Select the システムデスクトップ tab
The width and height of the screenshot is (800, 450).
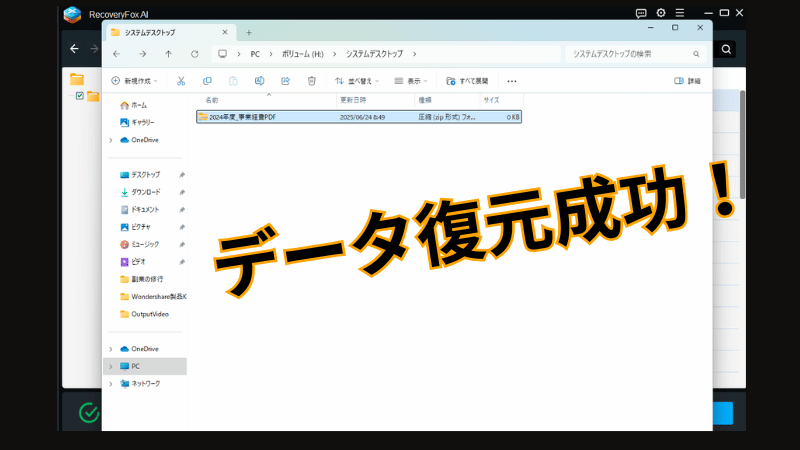165,32
